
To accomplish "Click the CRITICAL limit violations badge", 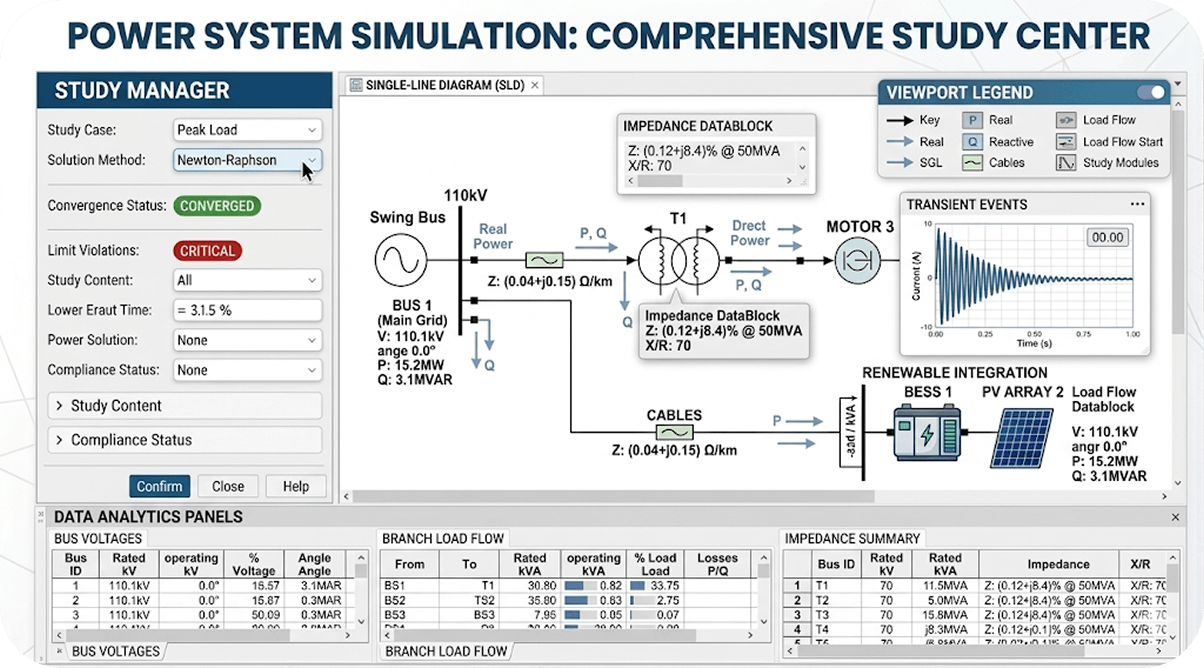I will click(207, 251).
